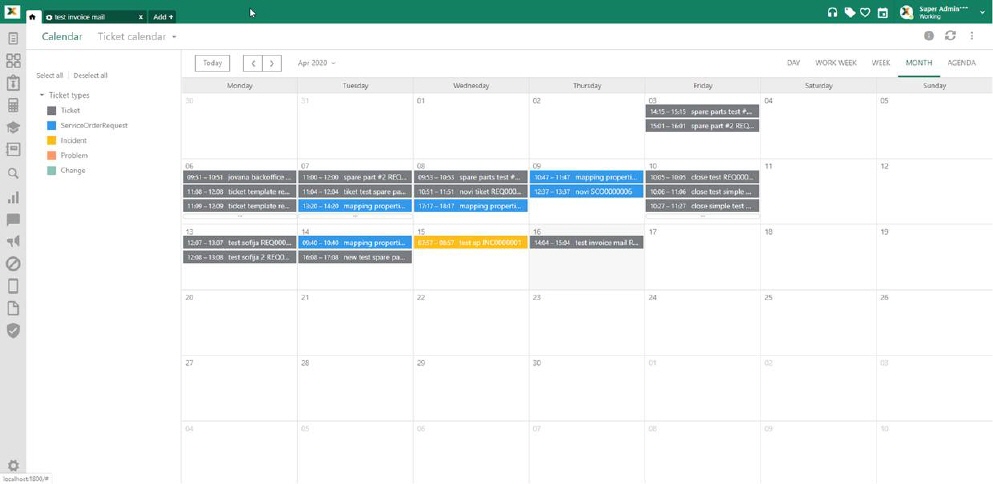Open the search icon in left sidebar

13,173
